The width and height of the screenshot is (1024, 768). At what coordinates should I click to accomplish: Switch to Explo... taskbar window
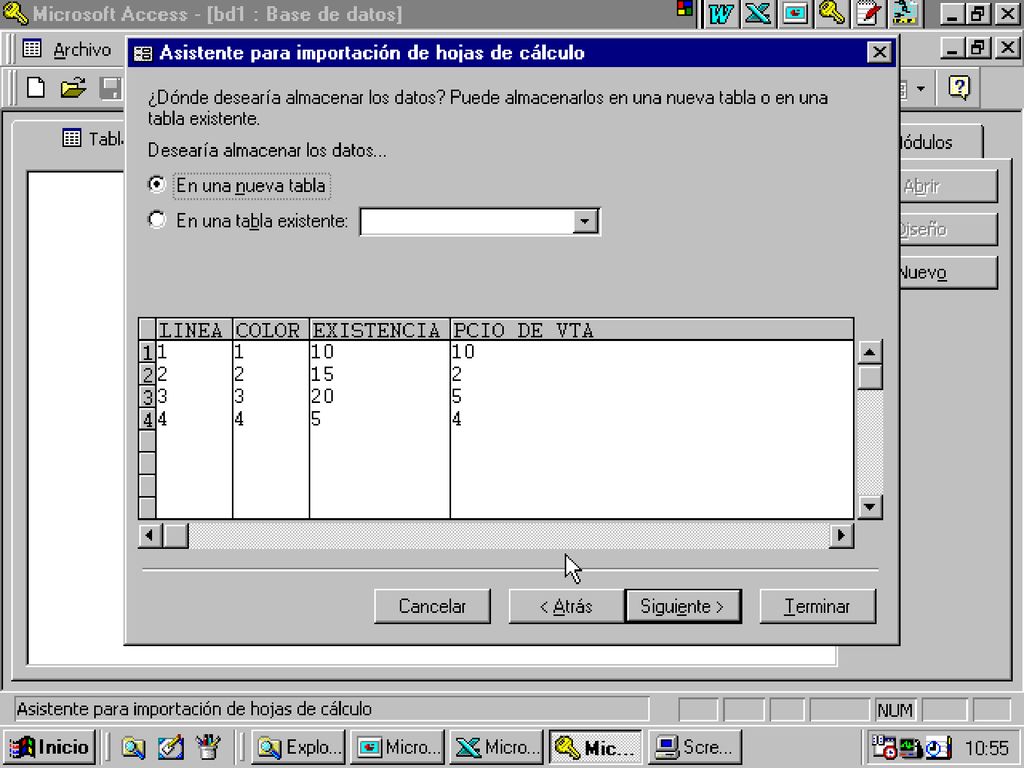[x=300, y=747]
